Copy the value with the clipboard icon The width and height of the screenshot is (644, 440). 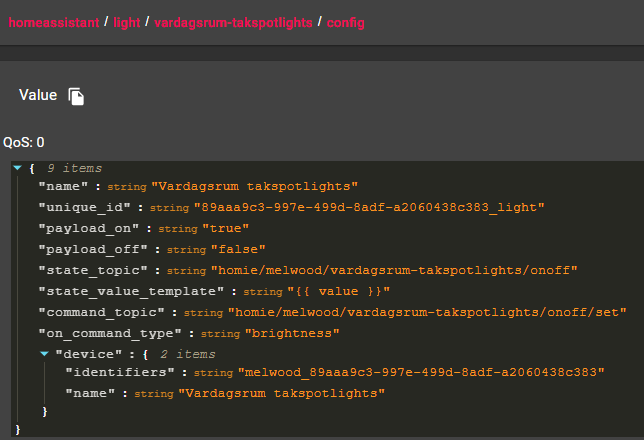click(x=76, y=97)
